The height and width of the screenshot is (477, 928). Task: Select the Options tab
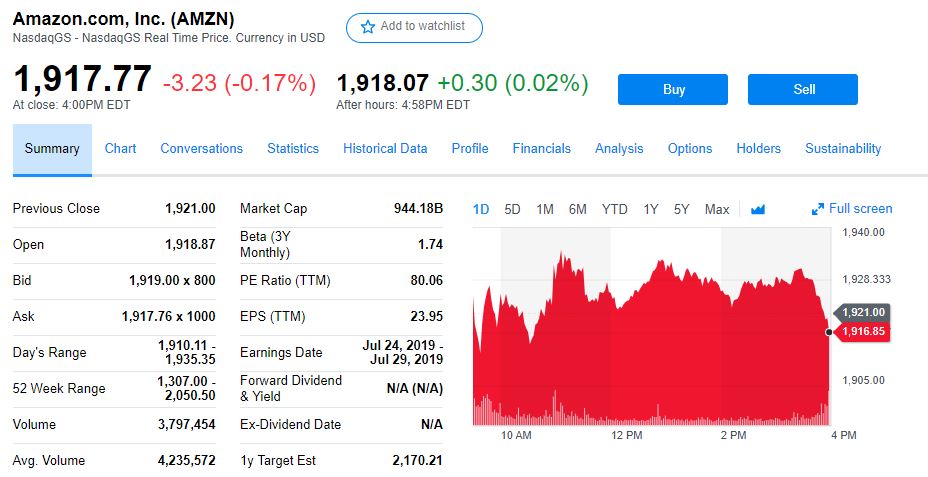(x=690, y=148)
